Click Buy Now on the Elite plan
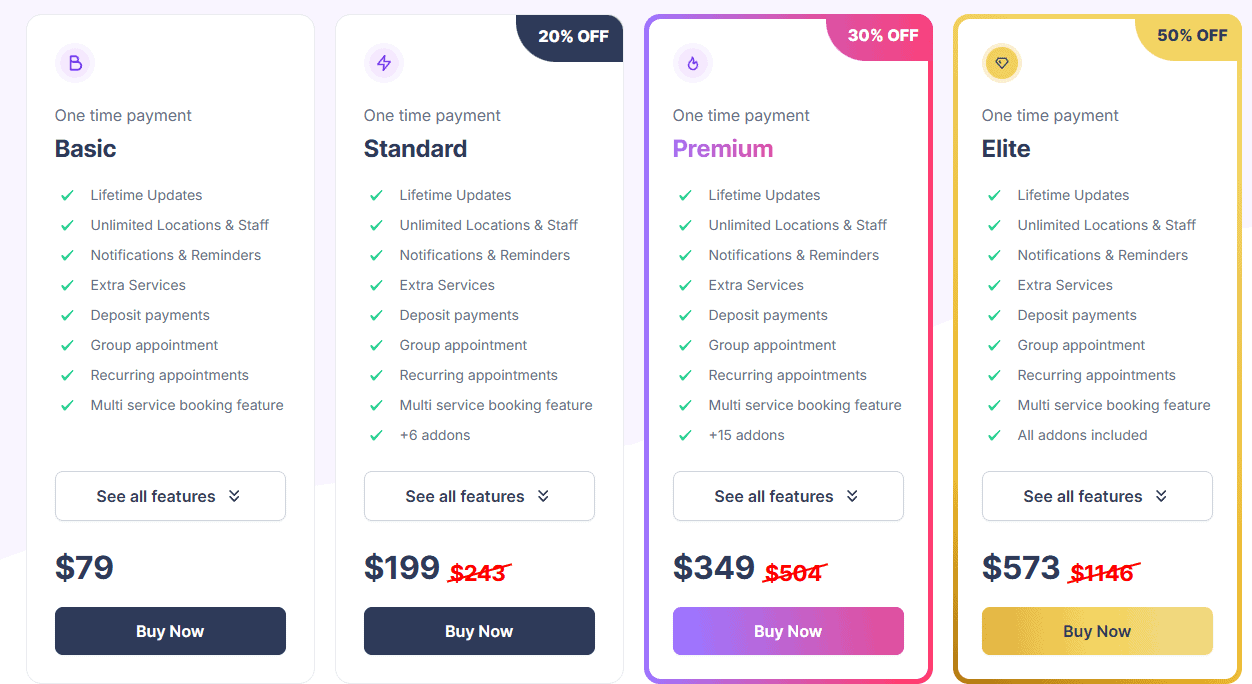 1097,631
